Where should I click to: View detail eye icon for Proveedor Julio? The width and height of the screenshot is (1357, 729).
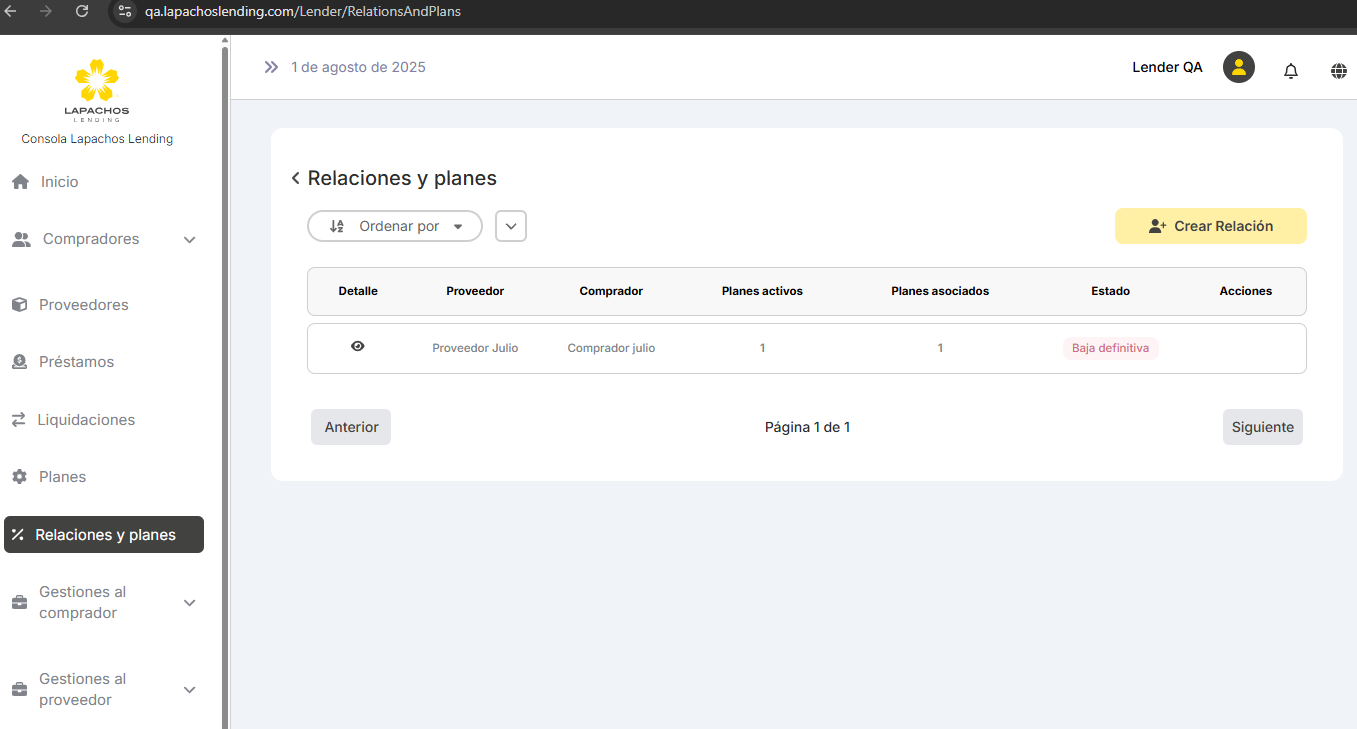pyautogui.click(x=358, y=346)
